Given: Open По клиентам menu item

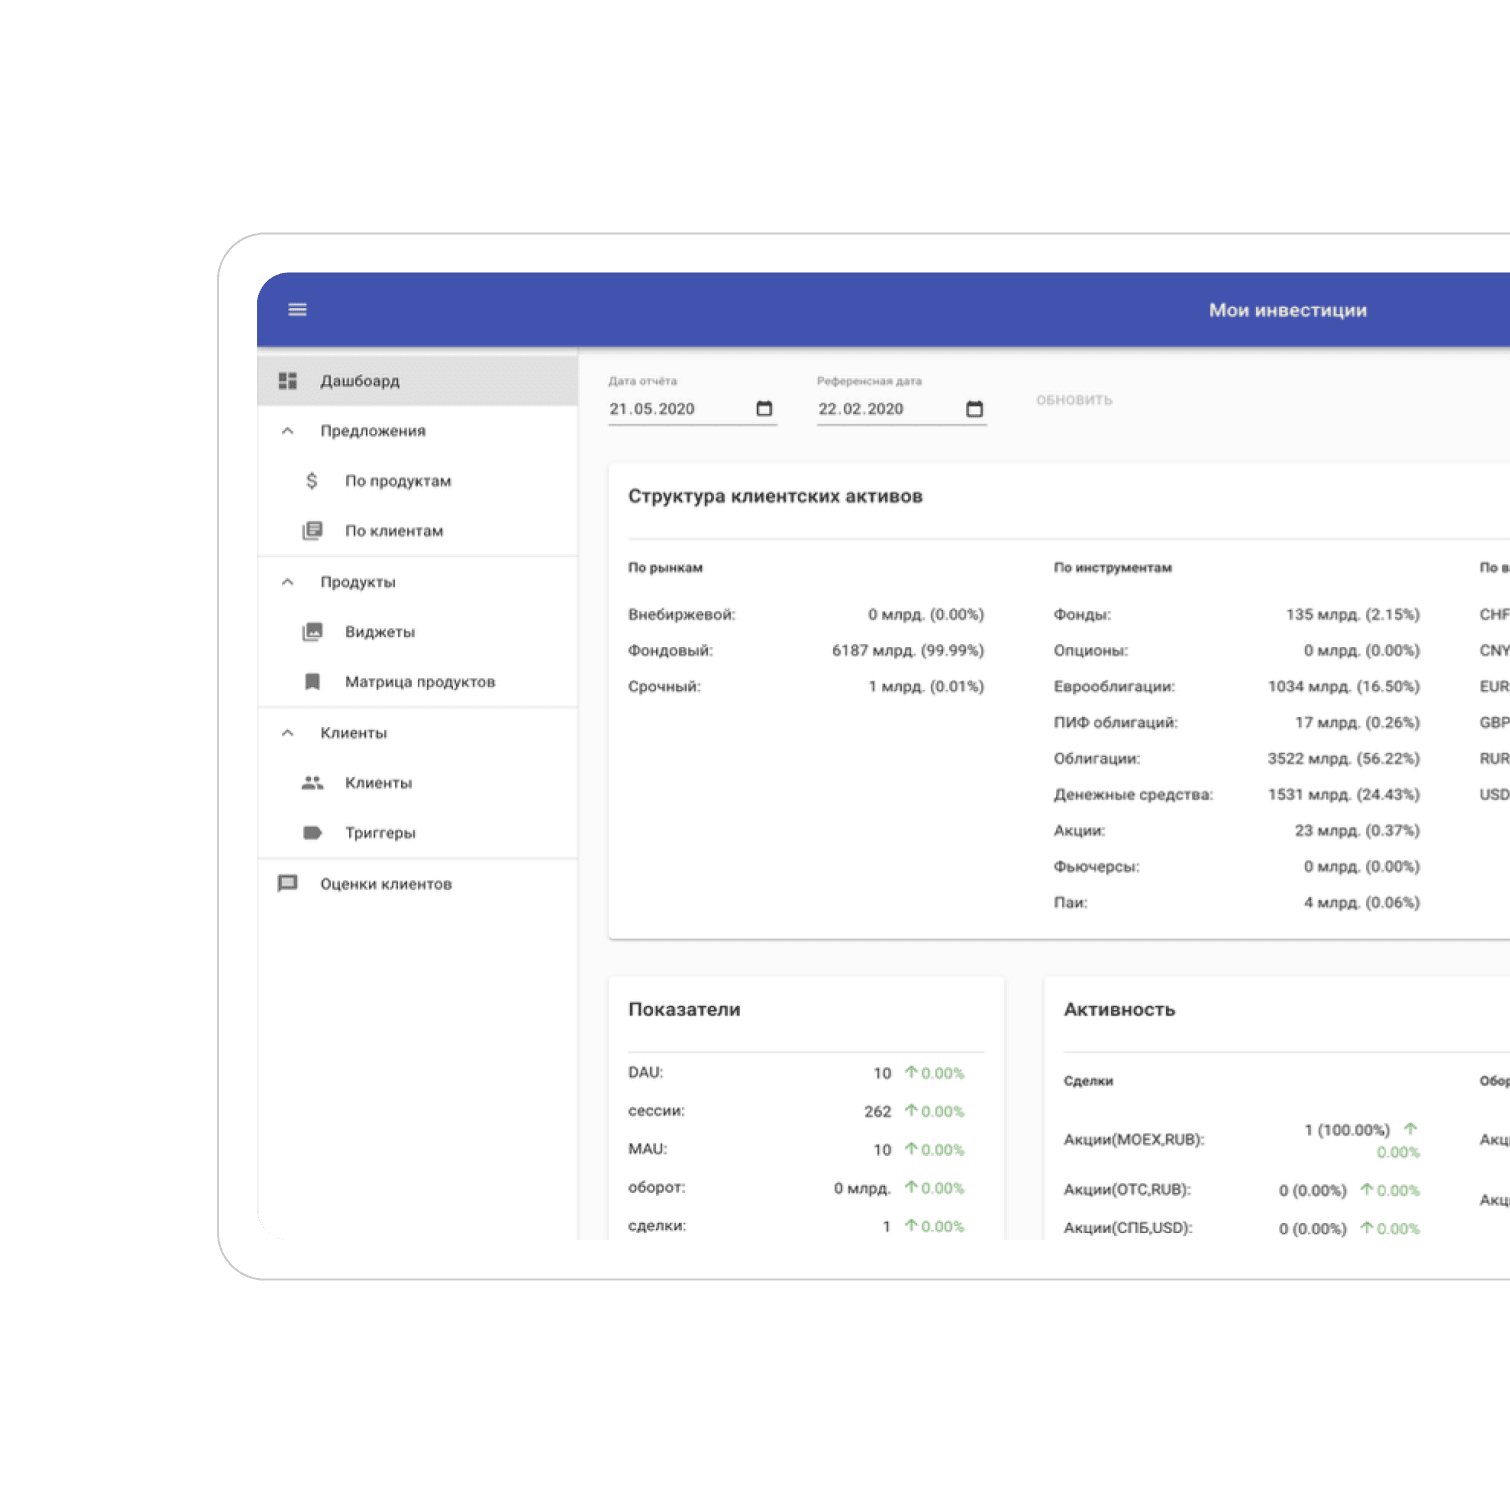Looking at the screenshot, I should (x=418, y=531).
